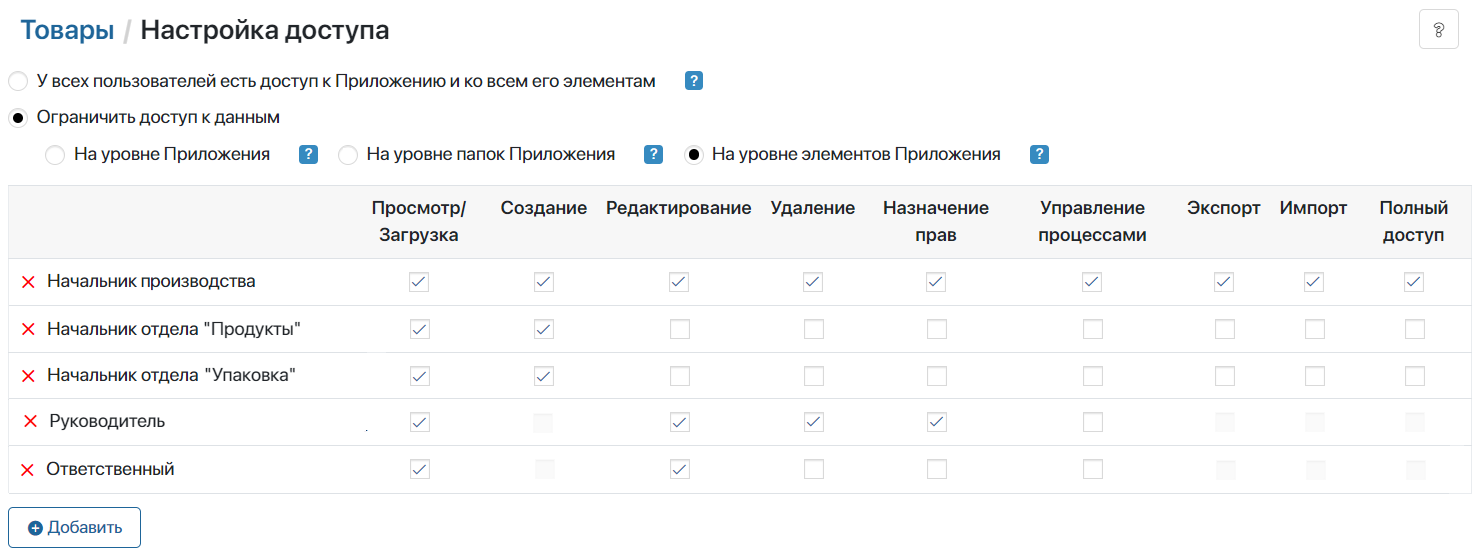The width and height of the screenshot is (1480, 551).
Task: Check Управление процессами for отдела "Упаковка"
Action: click(x=1093, y=376)
